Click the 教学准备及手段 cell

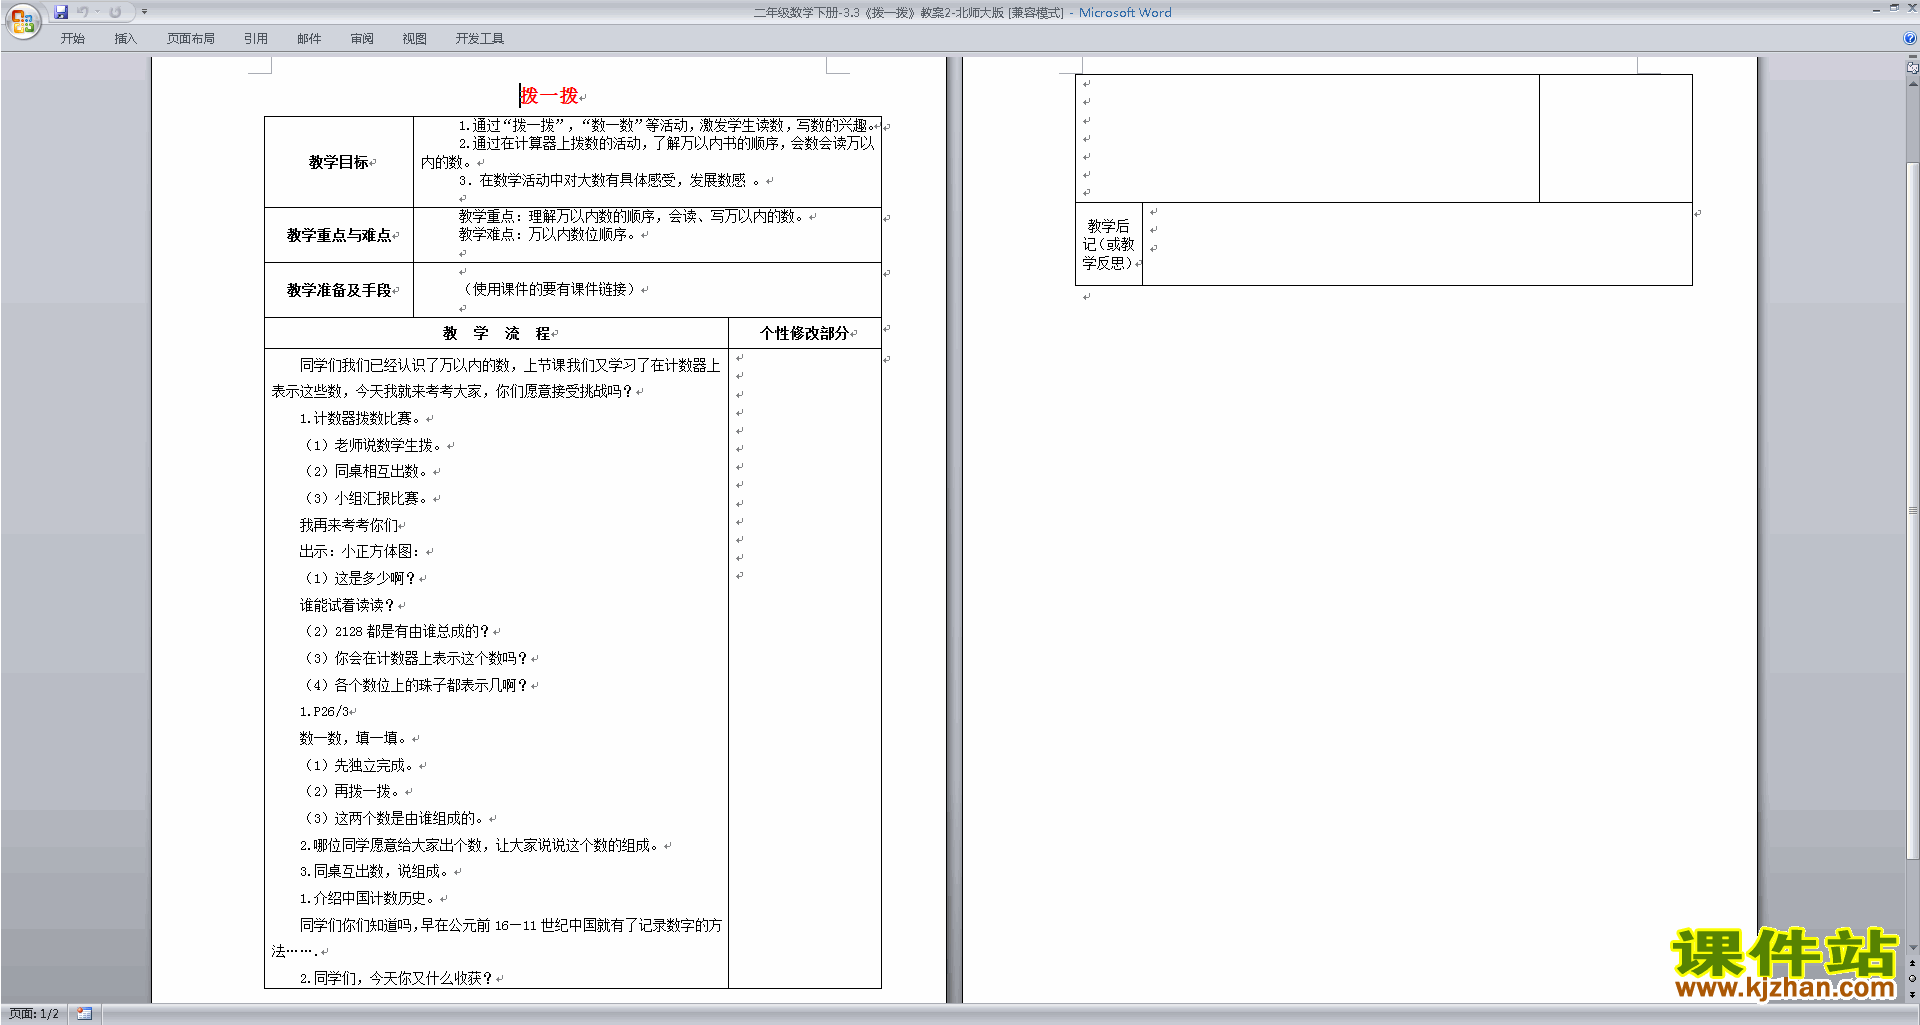point(339,290)
